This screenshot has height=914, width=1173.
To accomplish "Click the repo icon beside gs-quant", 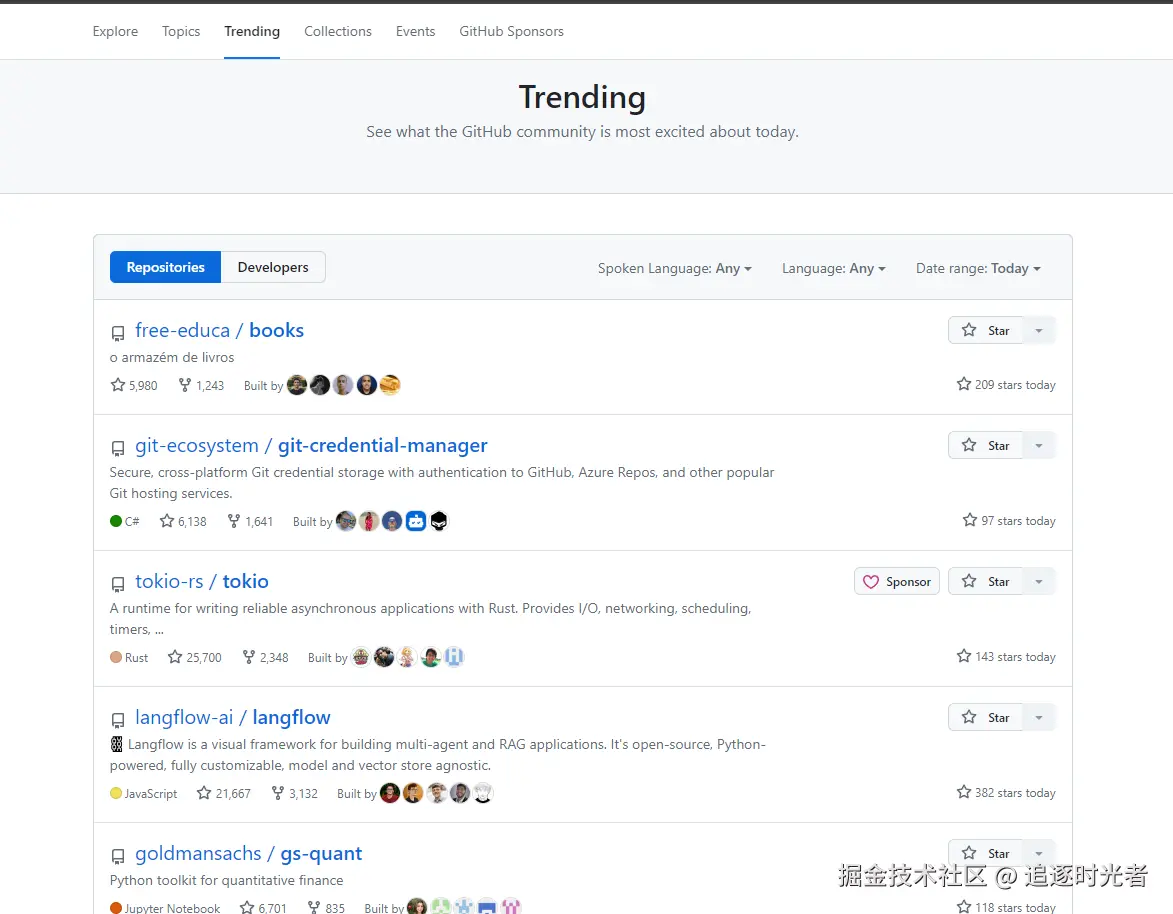I will point(117,856).
